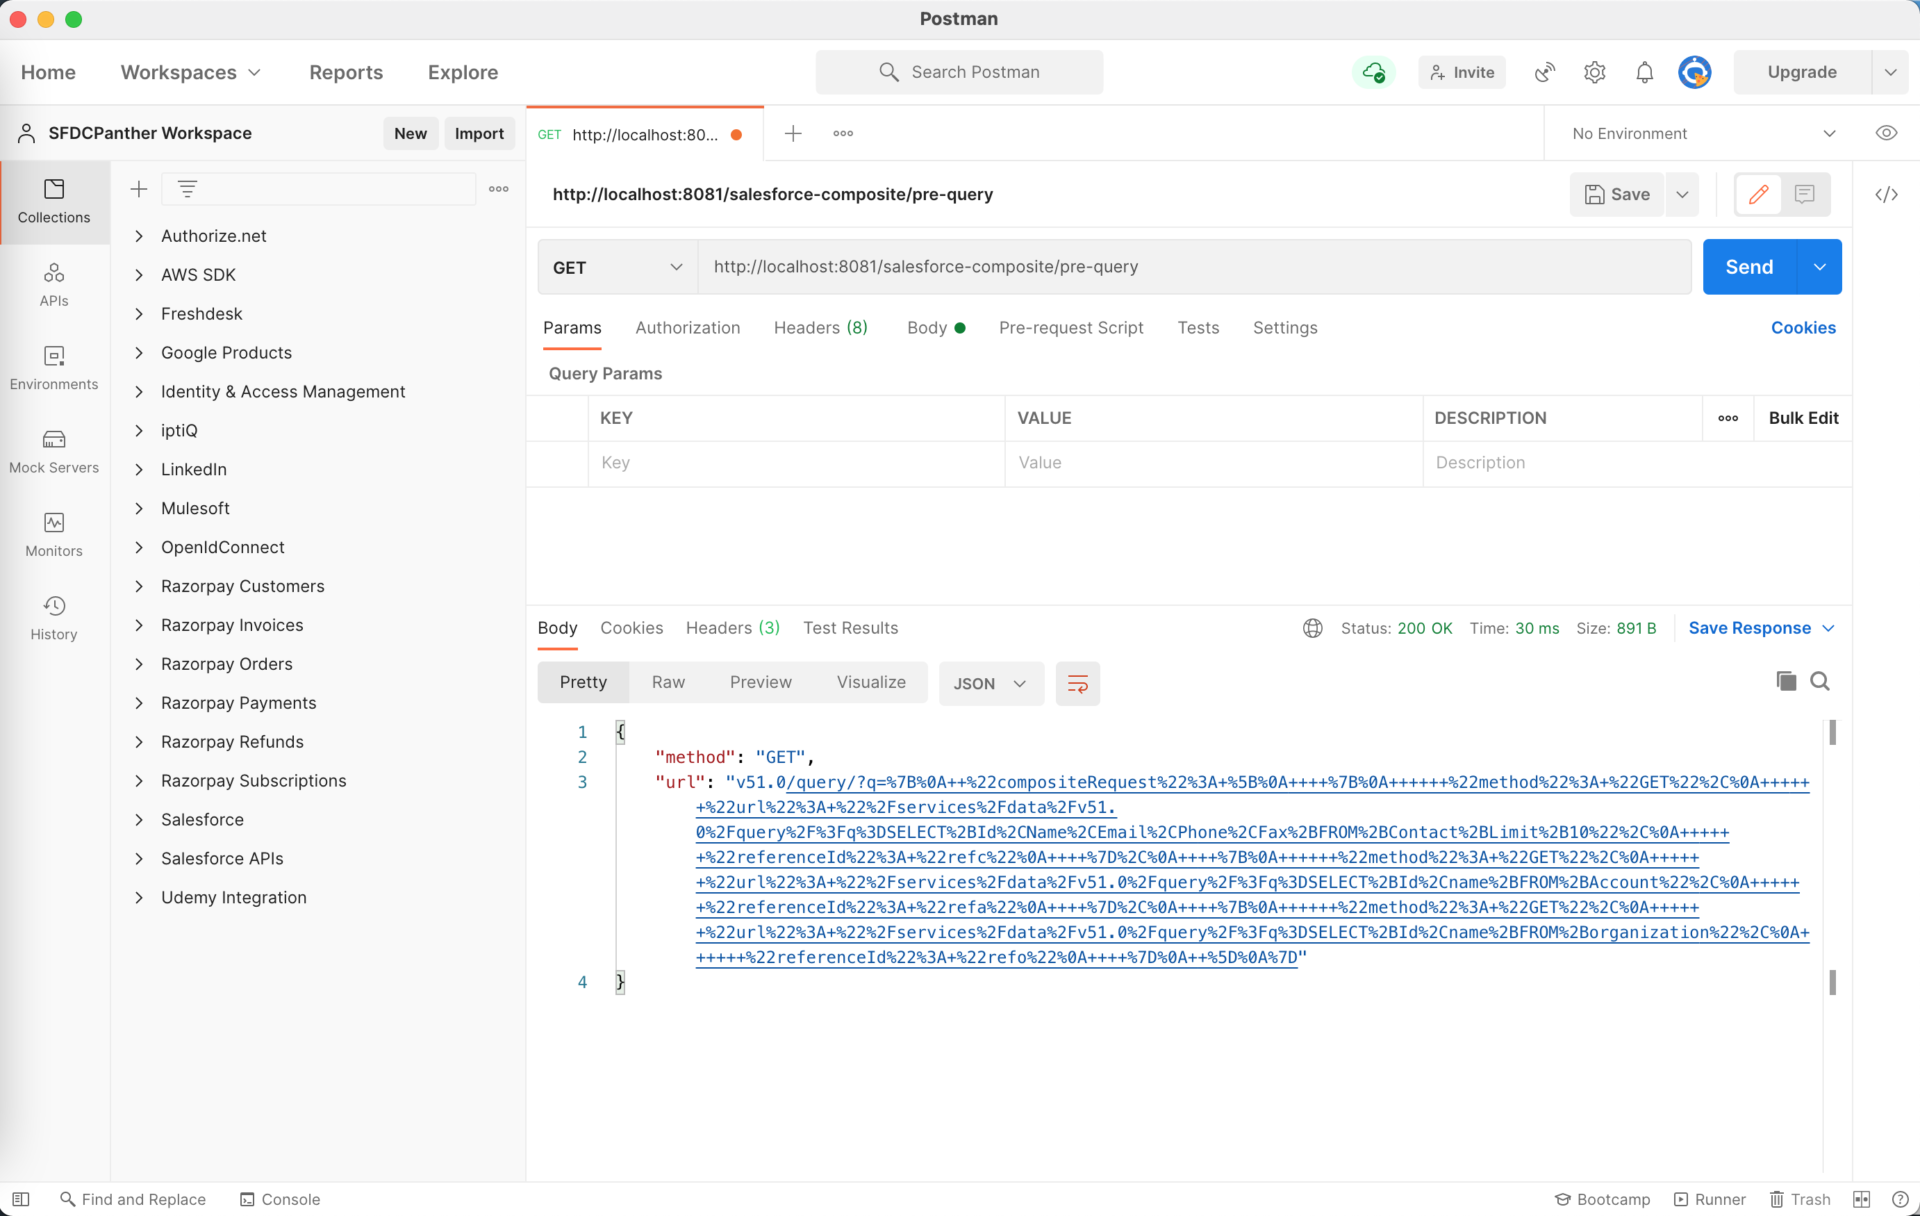1920x1216 pixels.
Task: Open the JSON response format dropdown
Action: (x=990, y=684)
